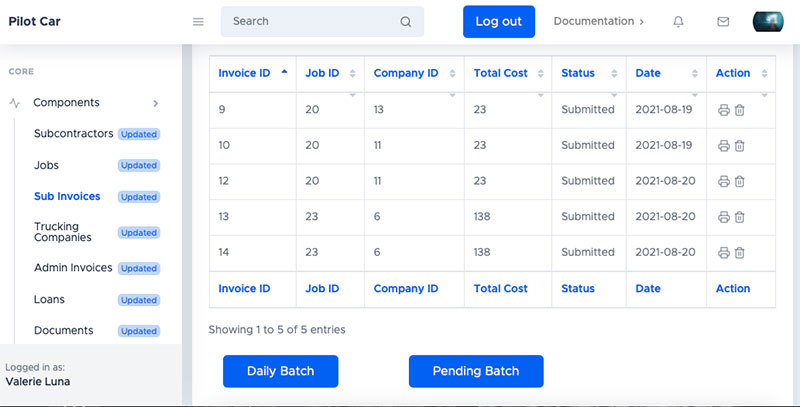This screenshot has width=800, height=407.
Task: Open the mail envelope icon
Action: (x=723, y=22)
